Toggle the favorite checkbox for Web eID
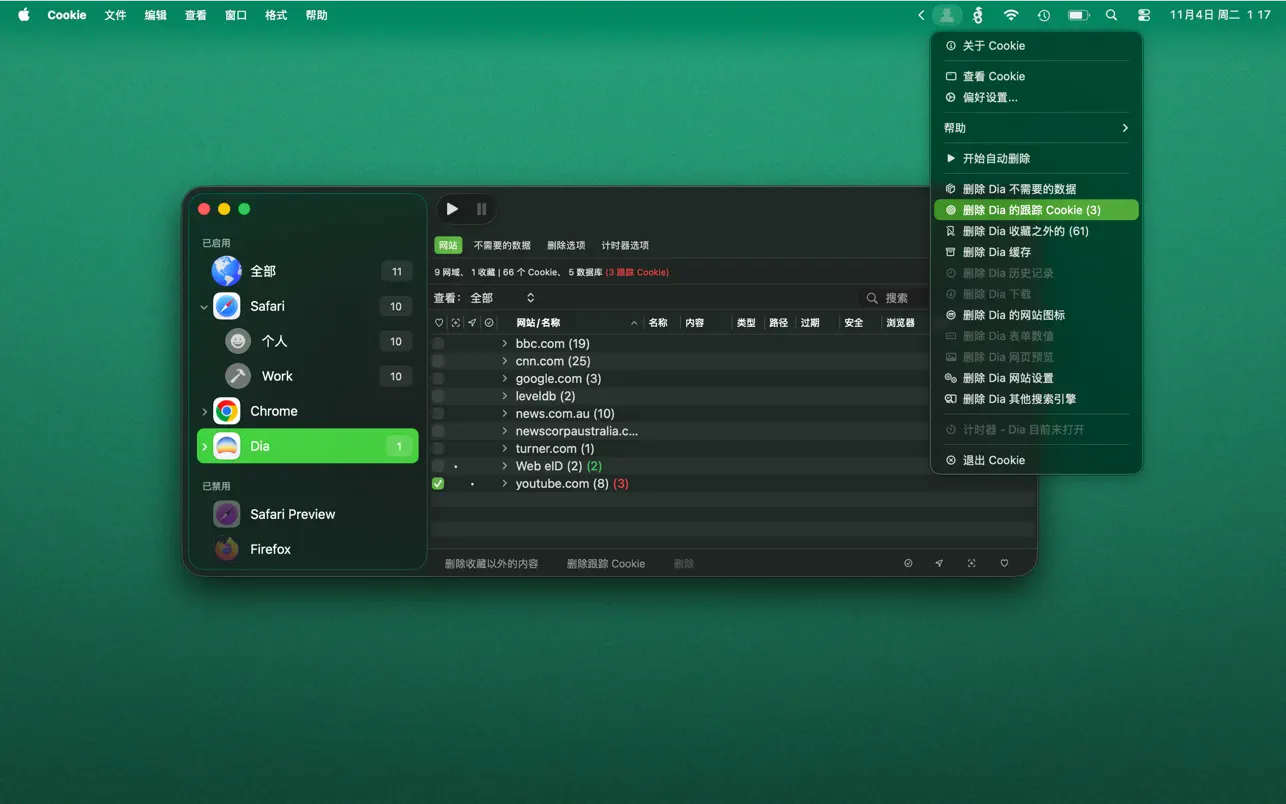This screenshot has width=1286, height=804. pyautogui.click(x=438, y=466)
